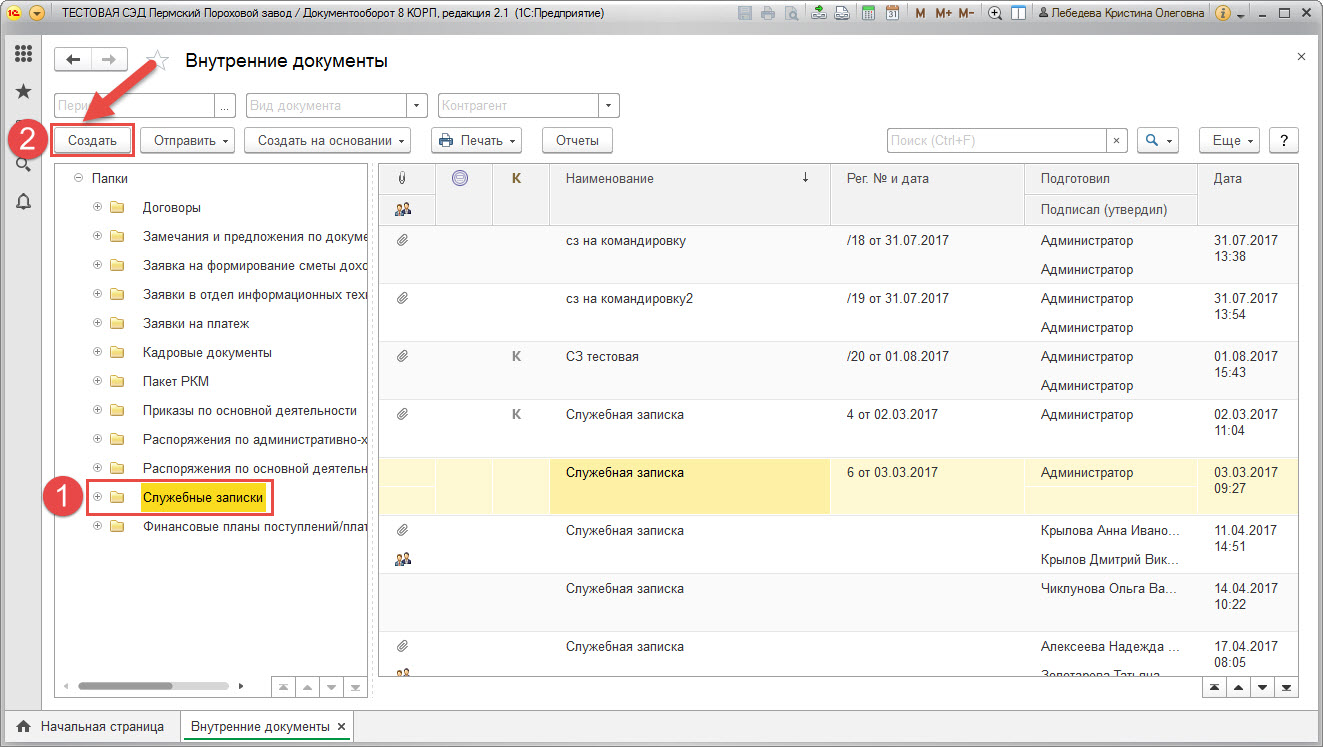Screen dimensions: 1323x747
Task: Click the Период input field
Action: (135, 105)
